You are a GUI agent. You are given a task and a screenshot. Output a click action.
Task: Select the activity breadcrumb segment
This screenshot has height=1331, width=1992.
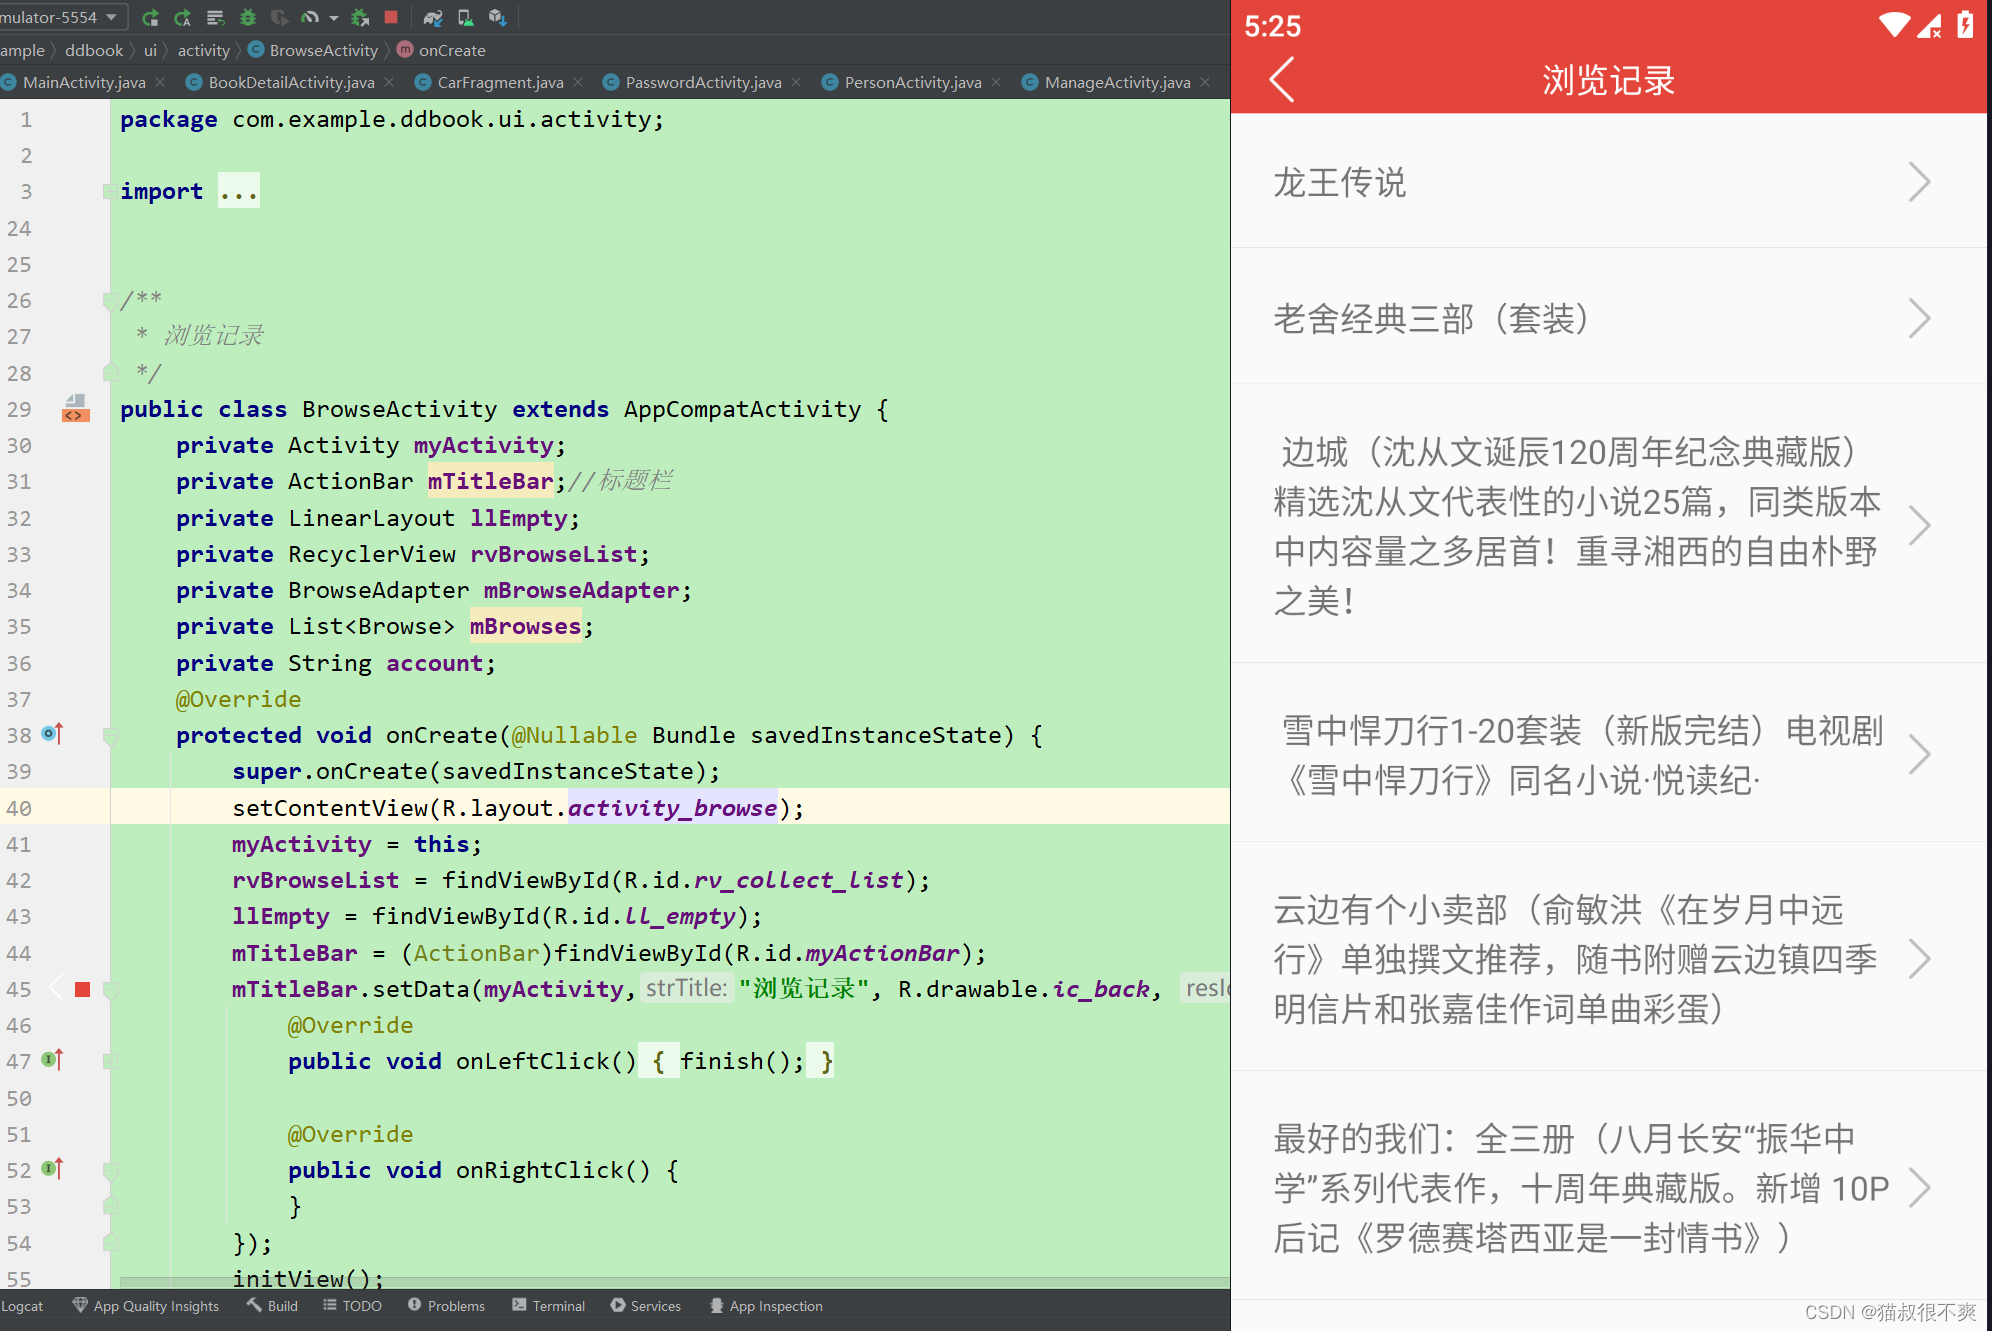(204, 50)
